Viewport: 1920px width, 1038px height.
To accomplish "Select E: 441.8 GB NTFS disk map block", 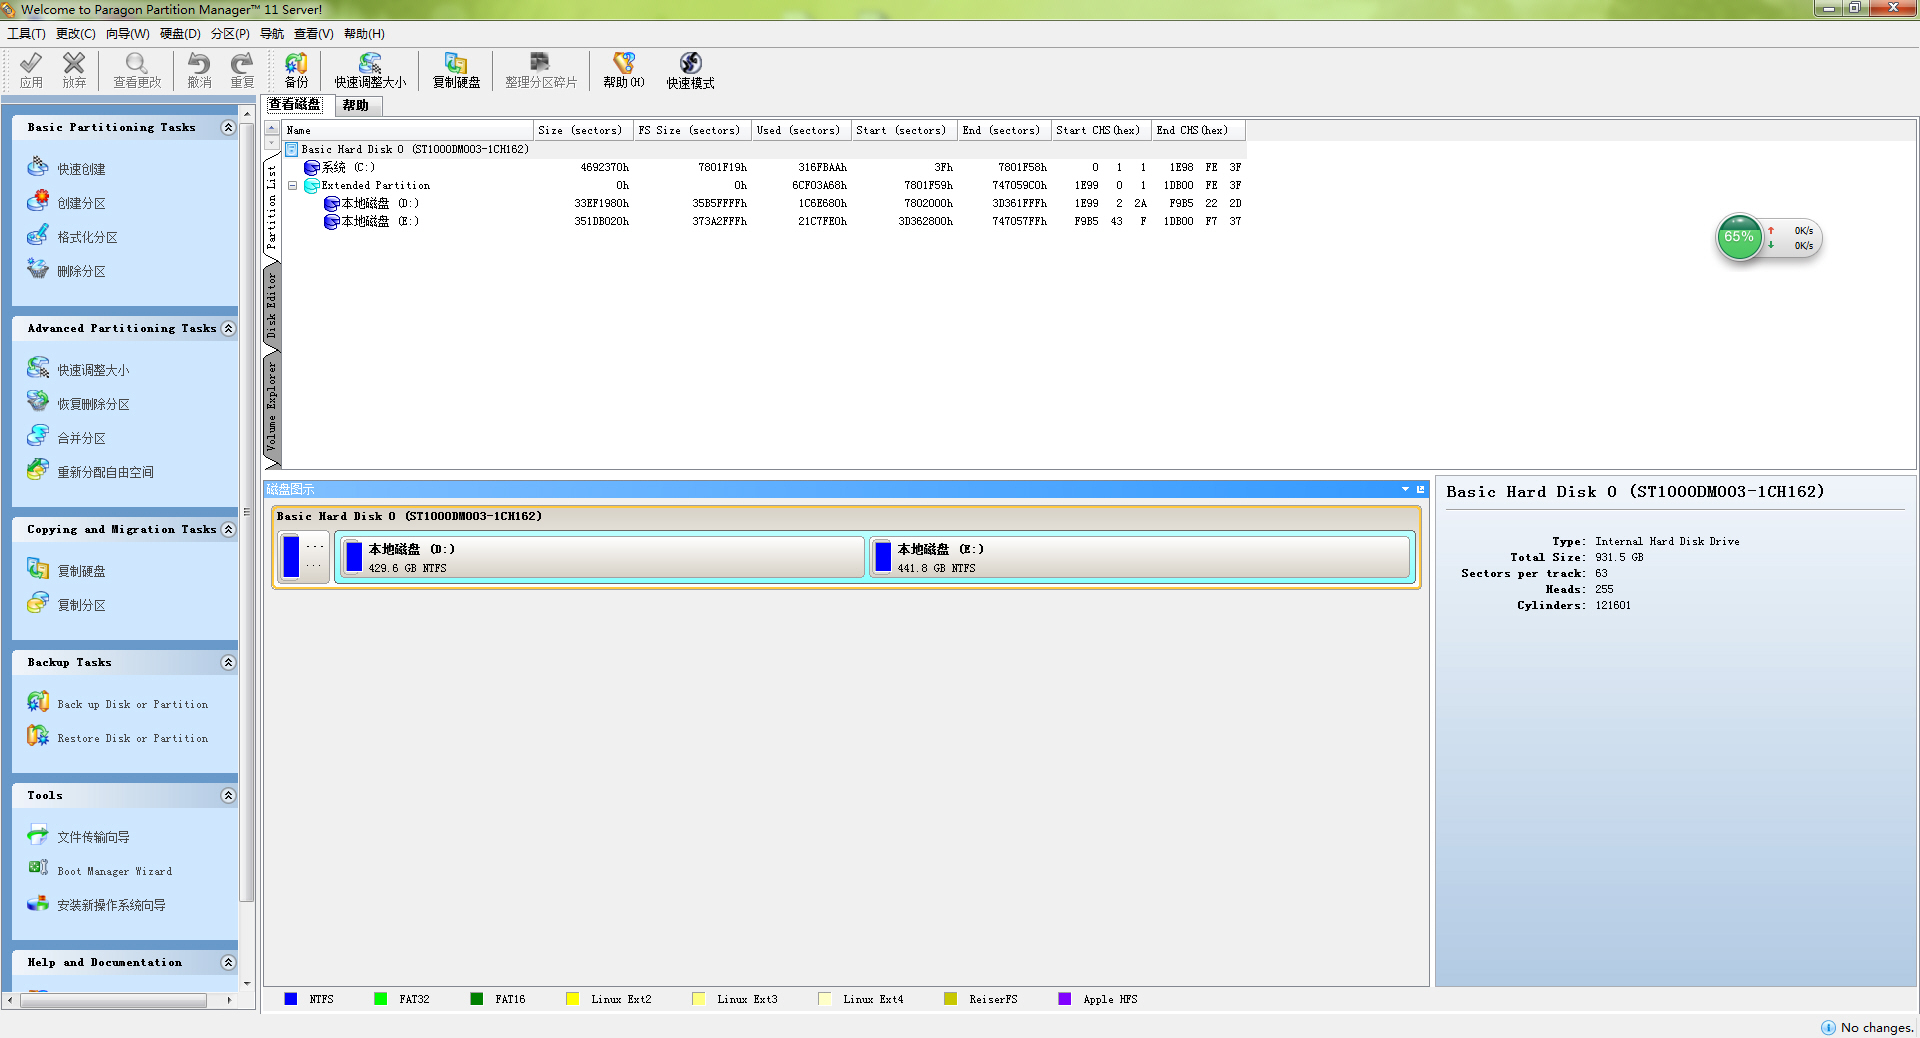I will pos(1140,557).
